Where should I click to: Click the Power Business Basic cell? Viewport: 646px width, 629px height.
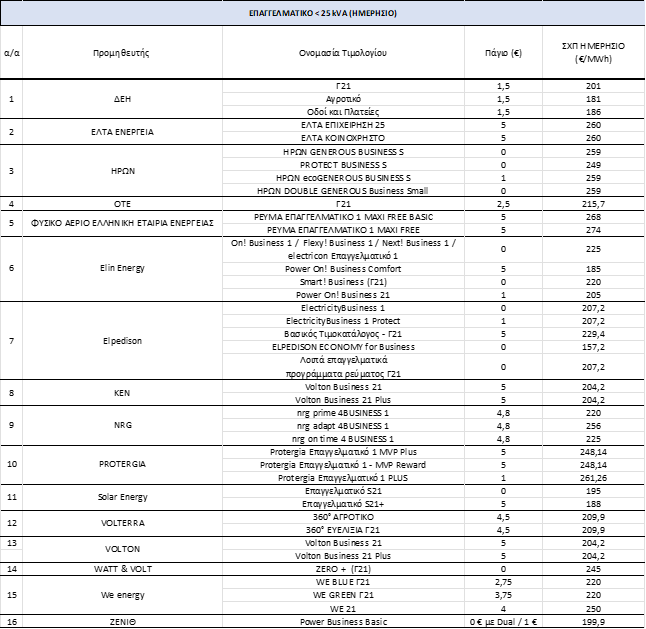point(343,622)
